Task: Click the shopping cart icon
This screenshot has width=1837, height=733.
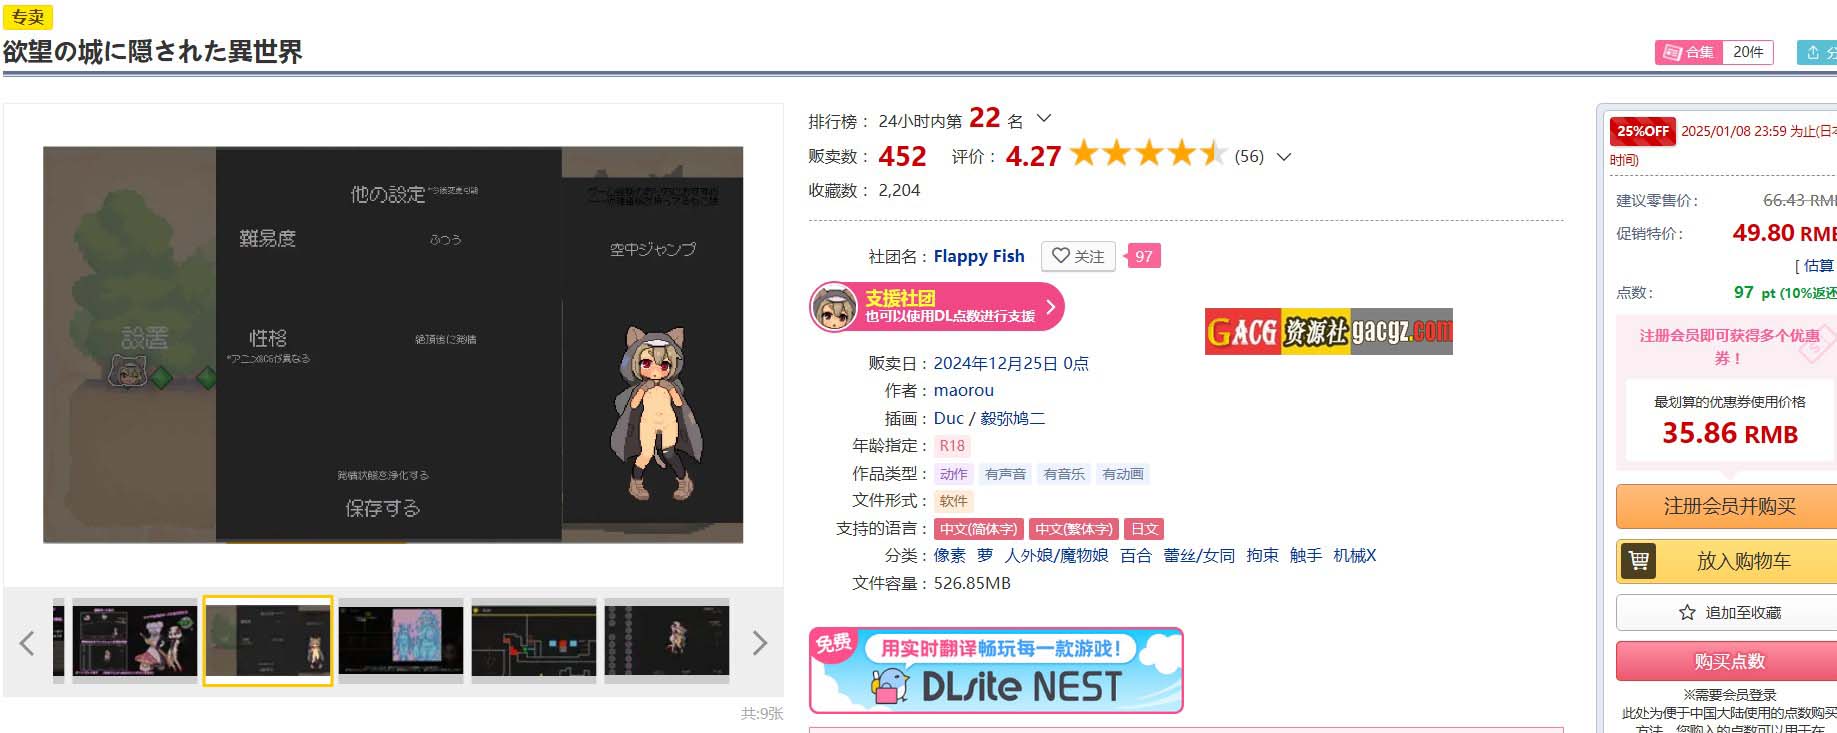Action: [1638, 561]
